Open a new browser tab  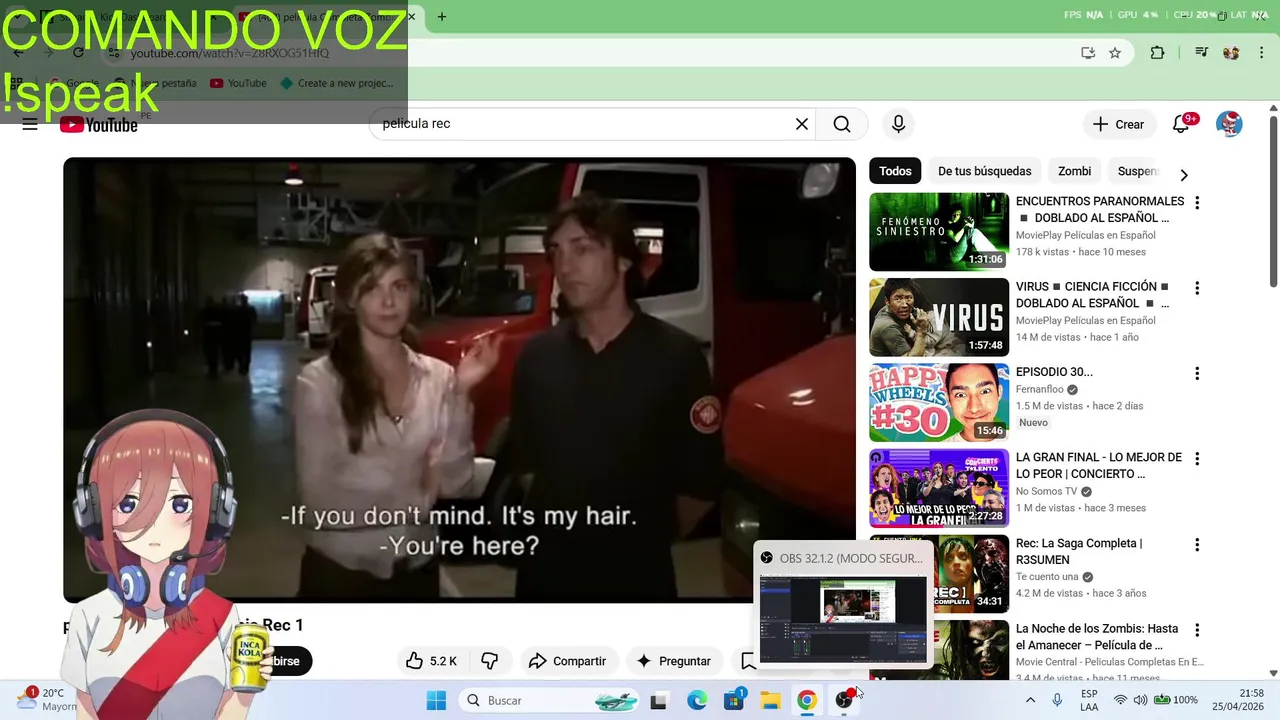pos(442,16)
